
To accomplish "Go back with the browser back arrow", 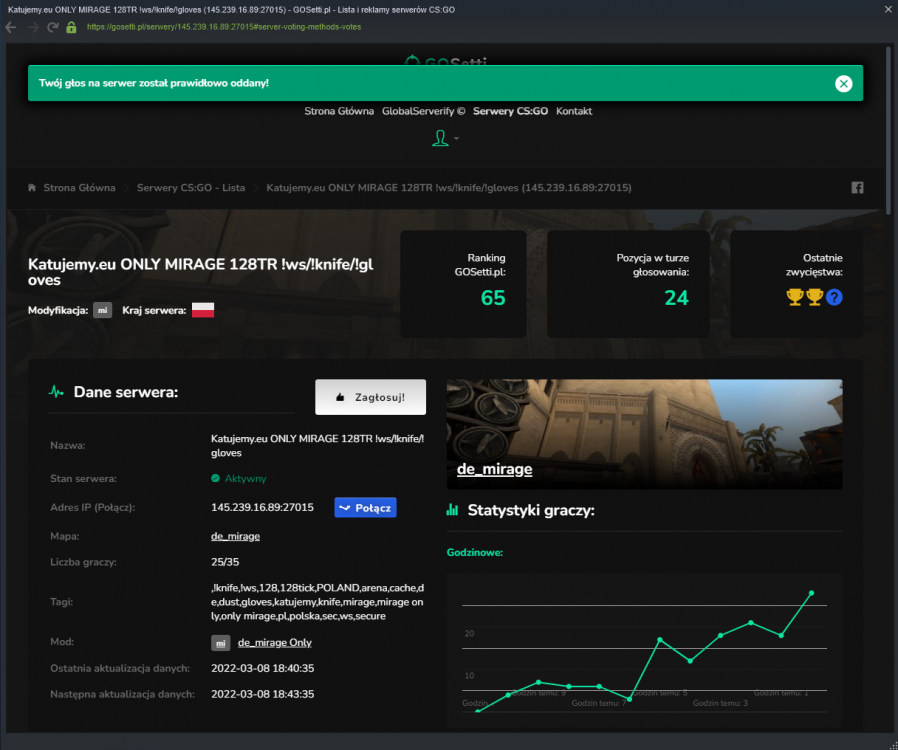I will tap(10, 27).
